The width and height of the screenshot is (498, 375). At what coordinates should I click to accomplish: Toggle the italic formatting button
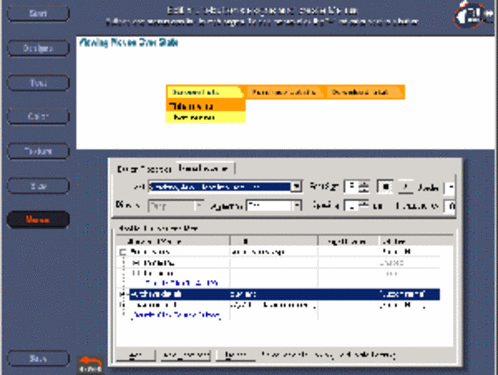coord(406,187)
